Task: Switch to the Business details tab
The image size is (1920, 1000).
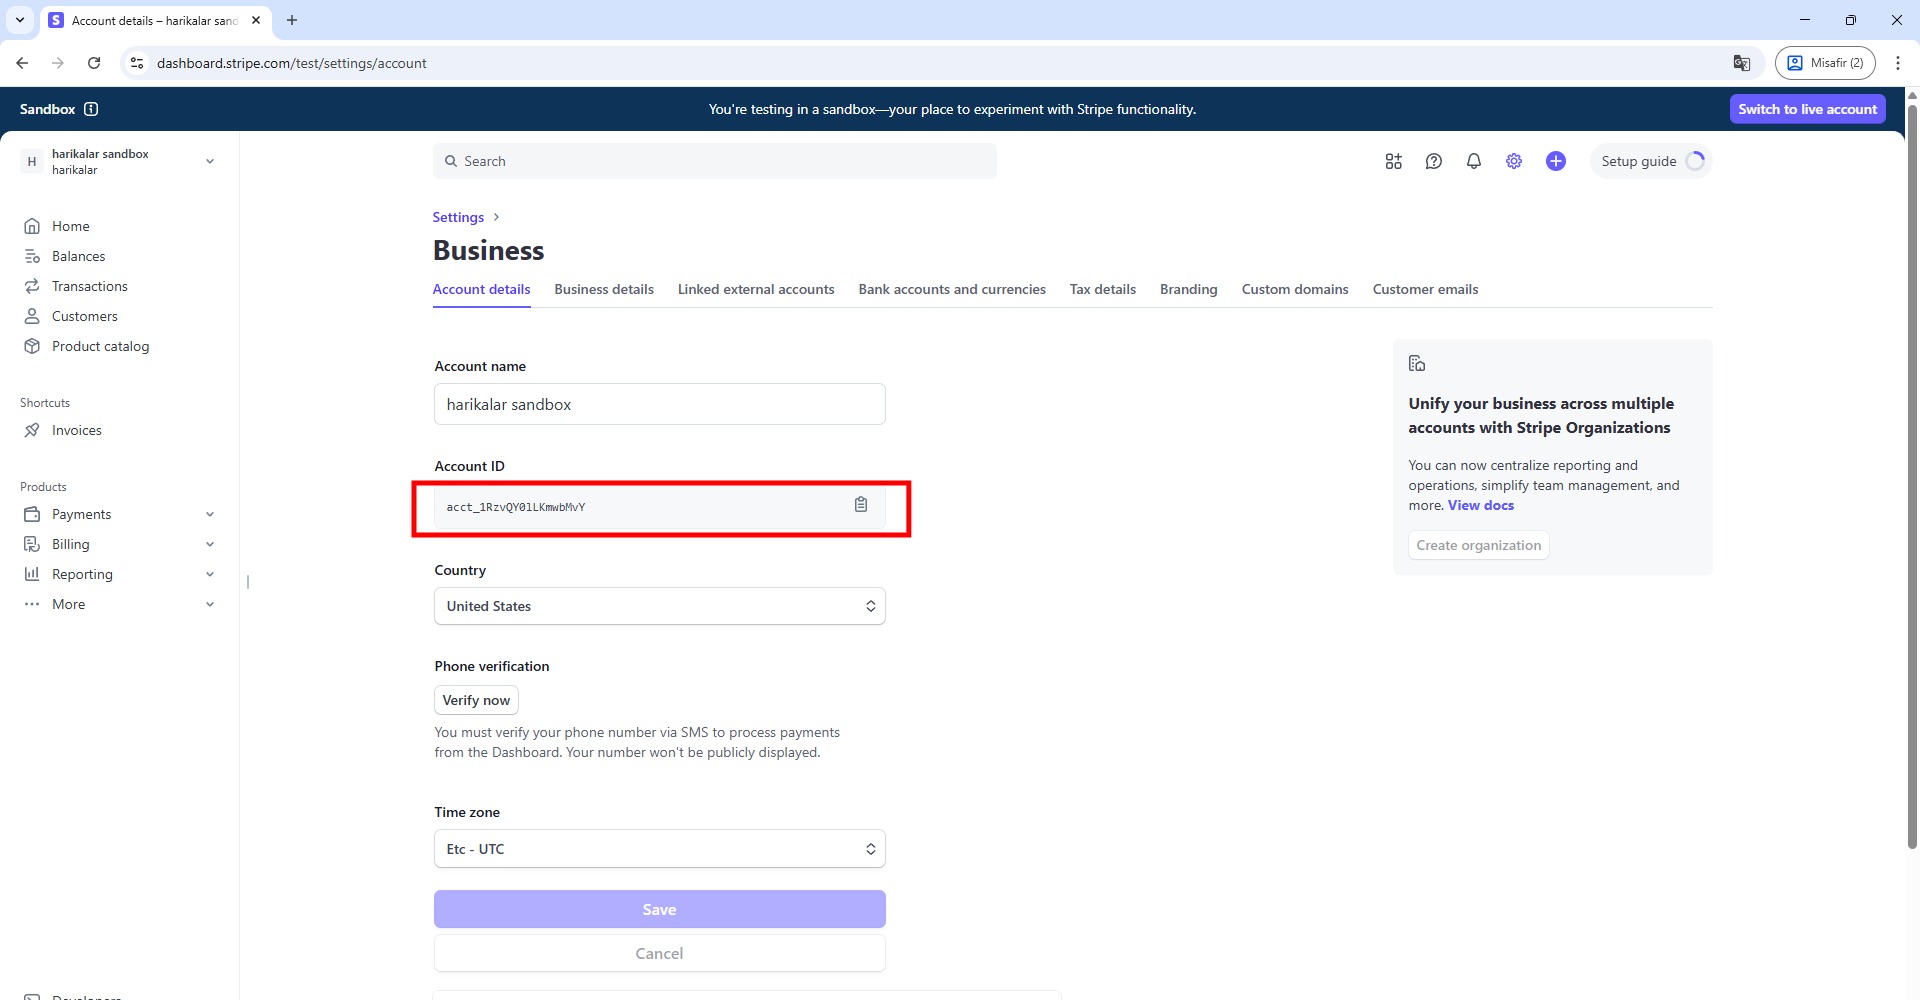Action: (x=603, y=289)
